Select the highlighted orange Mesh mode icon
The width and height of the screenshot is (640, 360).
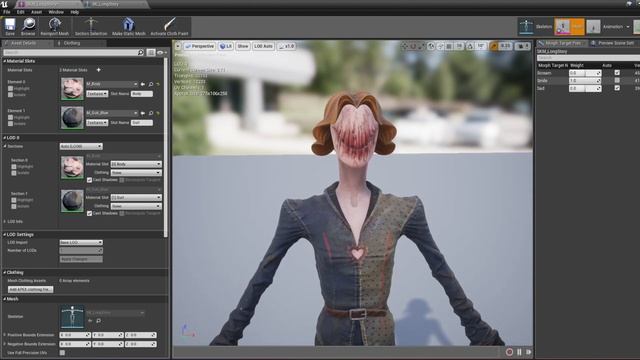click(x=569, y=27)
